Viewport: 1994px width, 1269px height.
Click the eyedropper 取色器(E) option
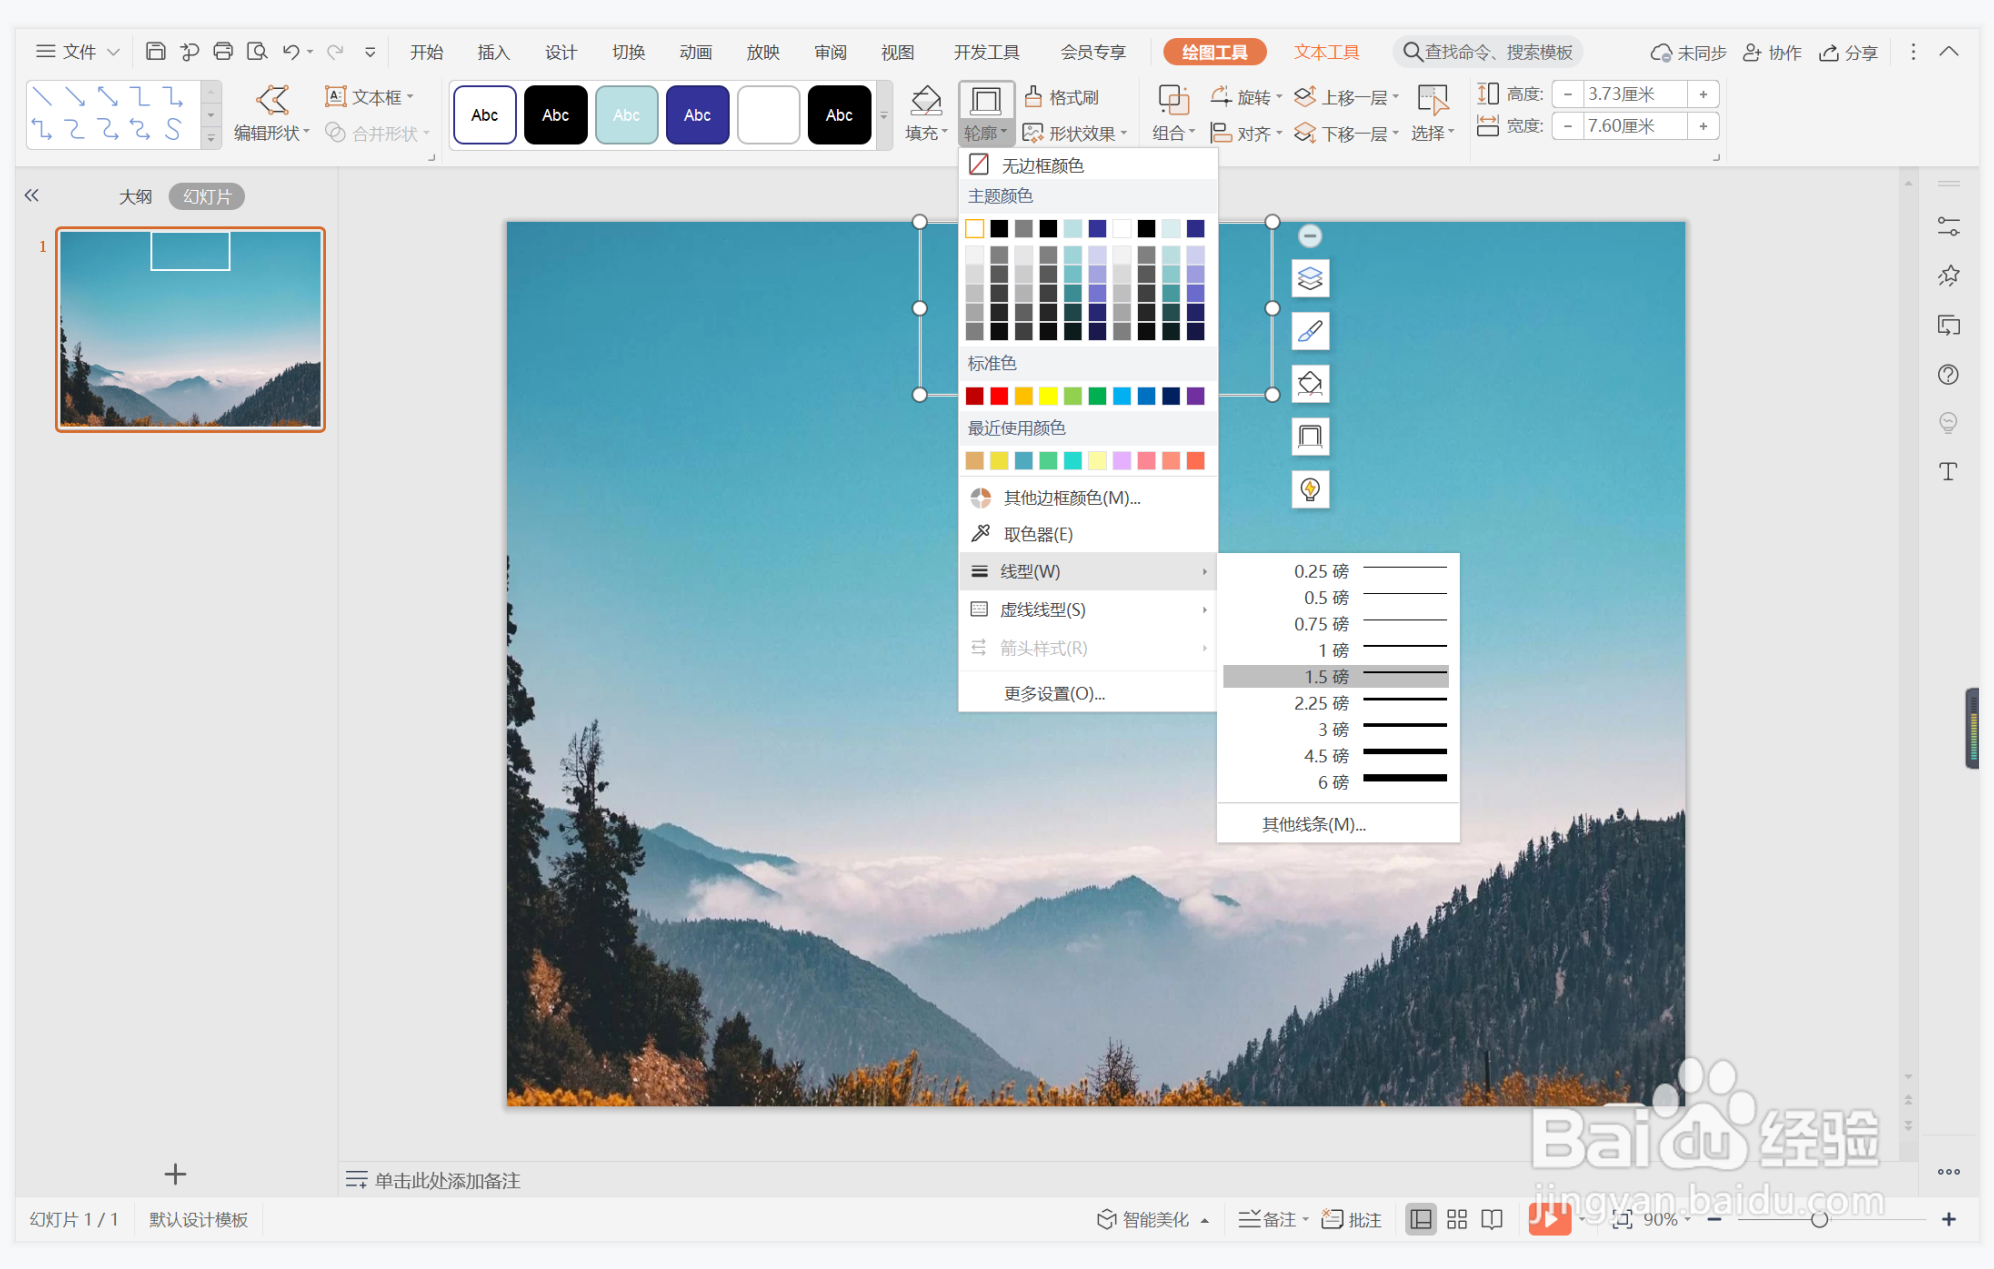coord(1038,534)
